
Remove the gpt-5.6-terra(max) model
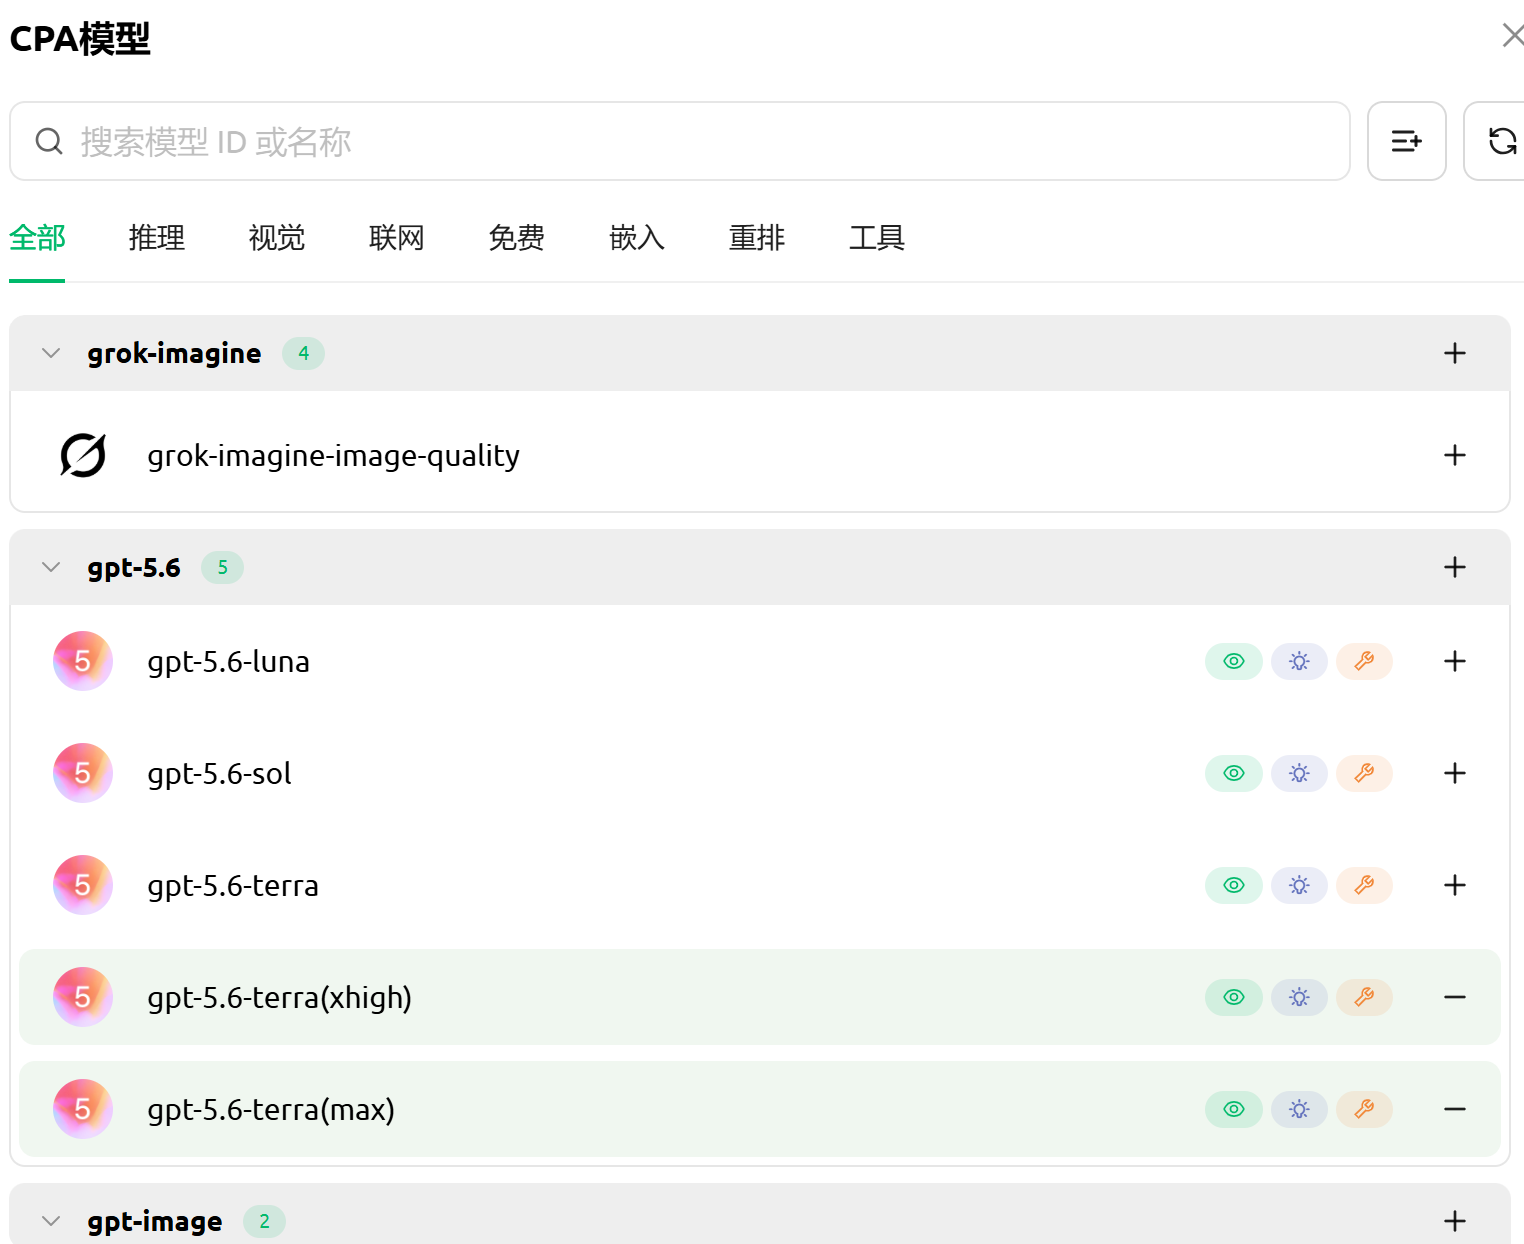(x=1455, y=1109)
